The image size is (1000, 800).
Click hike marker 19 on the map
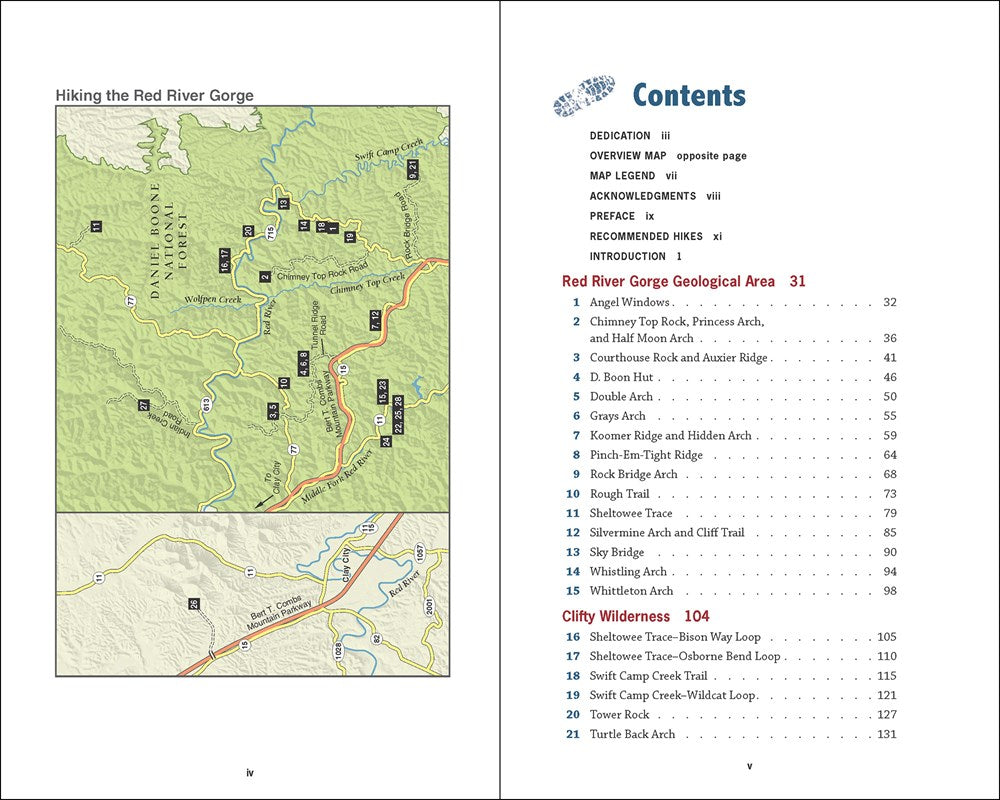pos(349,237)
